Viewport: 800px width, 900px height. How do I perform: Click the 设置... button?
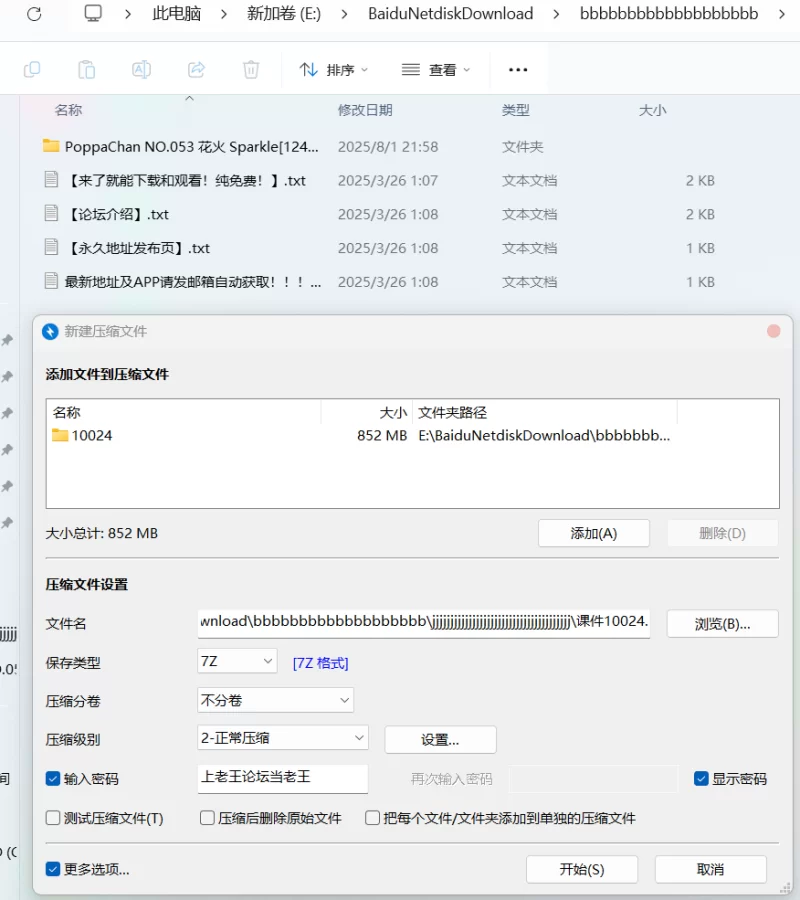[440, 739]
